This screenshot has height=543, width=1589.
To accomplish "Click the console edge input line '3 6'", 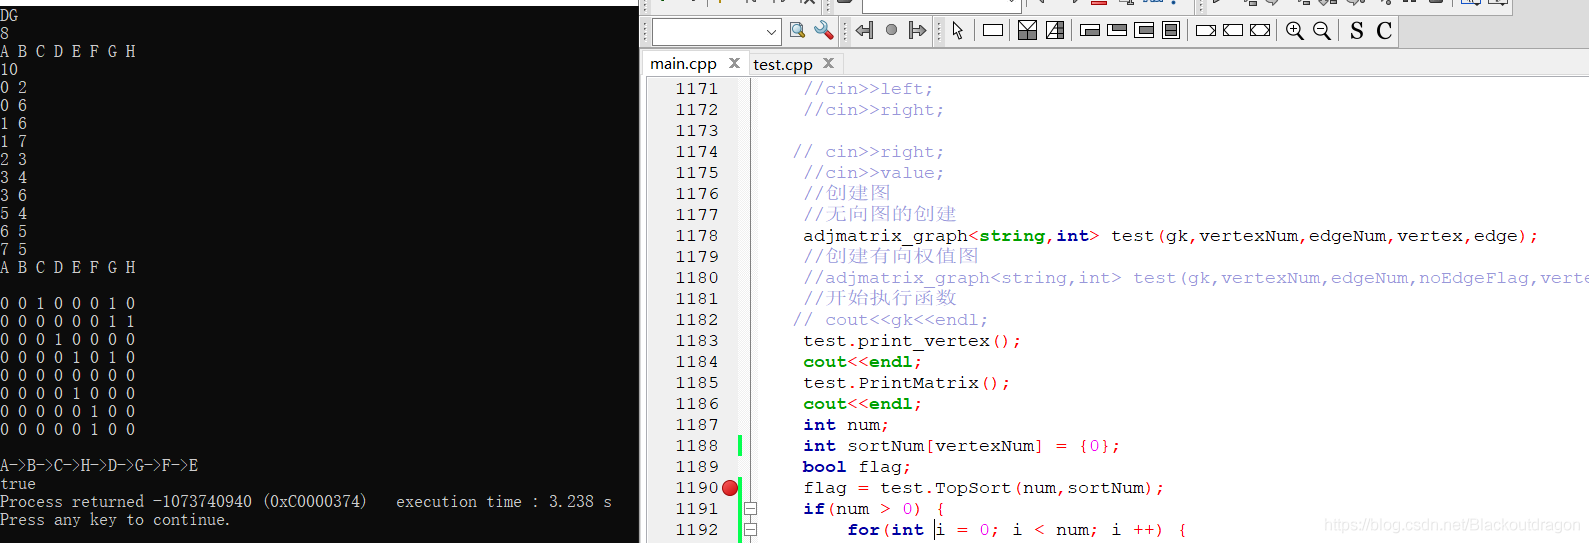I will (14, 195).
